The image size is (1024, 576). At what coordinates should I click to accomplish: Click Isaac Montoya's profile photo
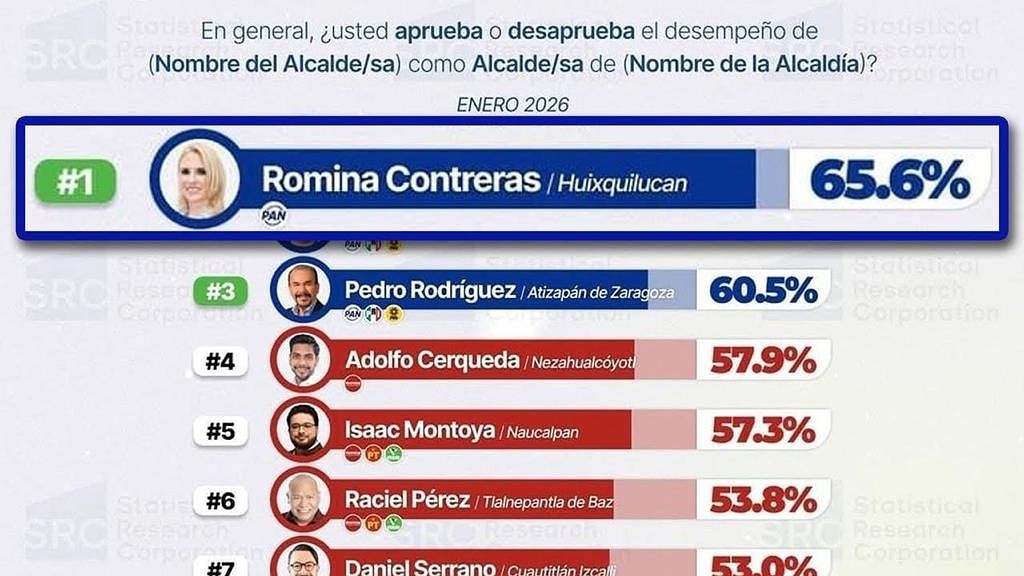tap(301, 430)
